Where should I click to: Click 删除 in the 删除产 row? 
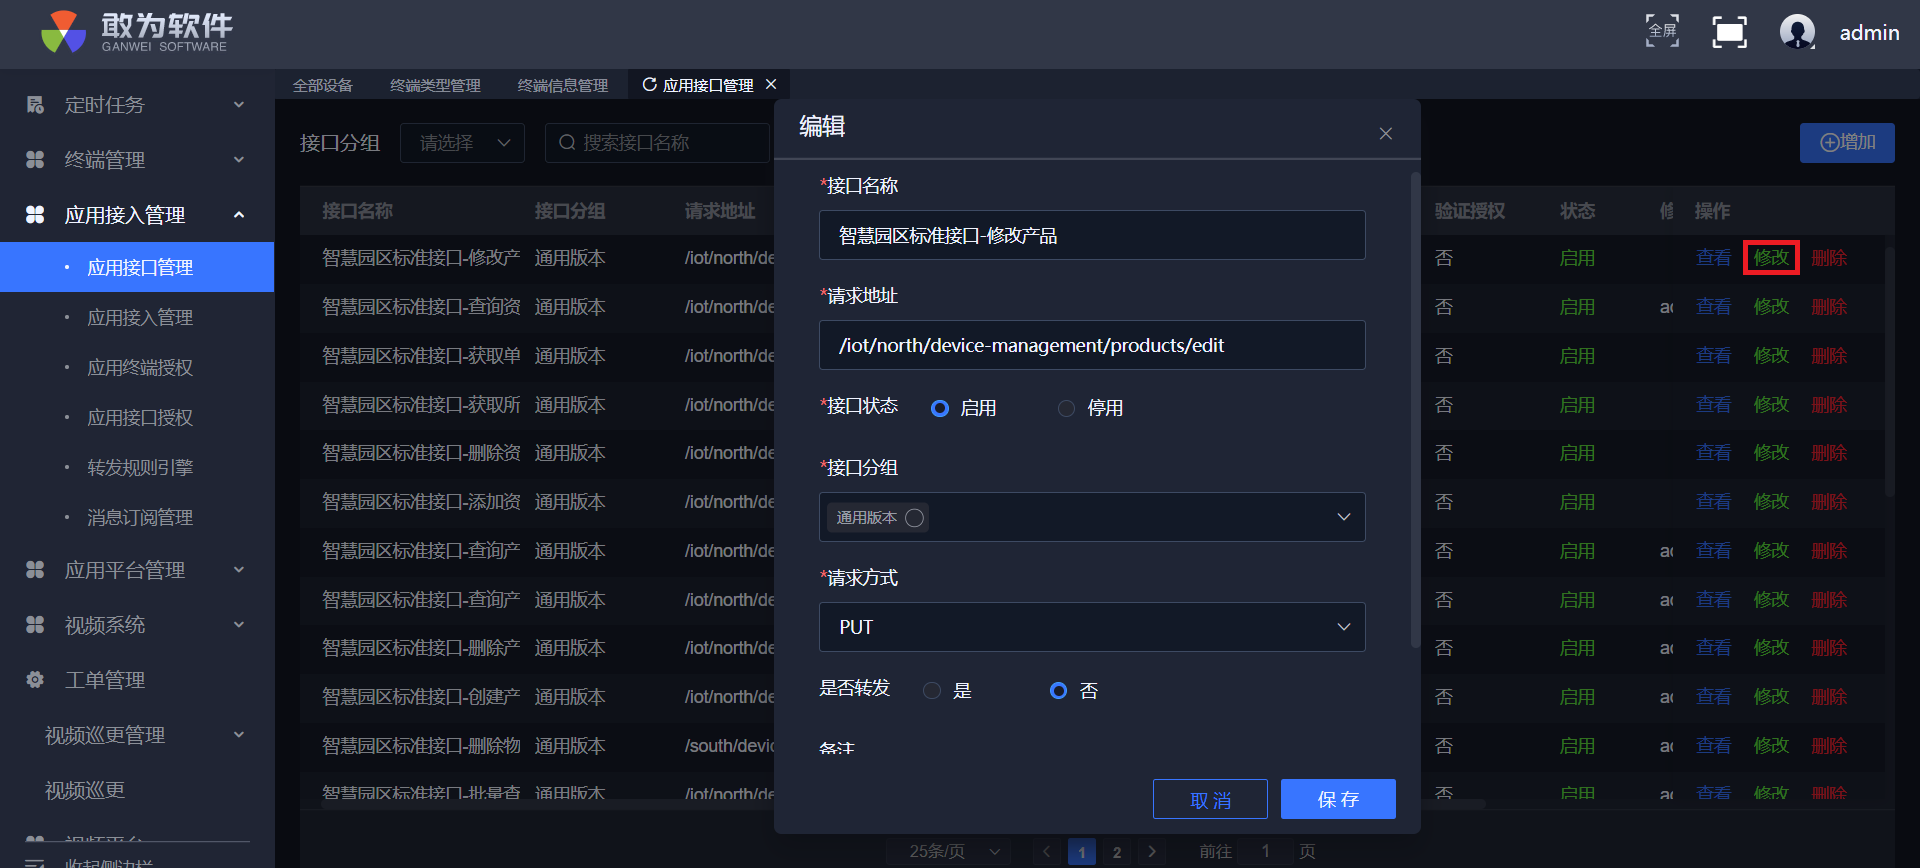(1829, 648)
